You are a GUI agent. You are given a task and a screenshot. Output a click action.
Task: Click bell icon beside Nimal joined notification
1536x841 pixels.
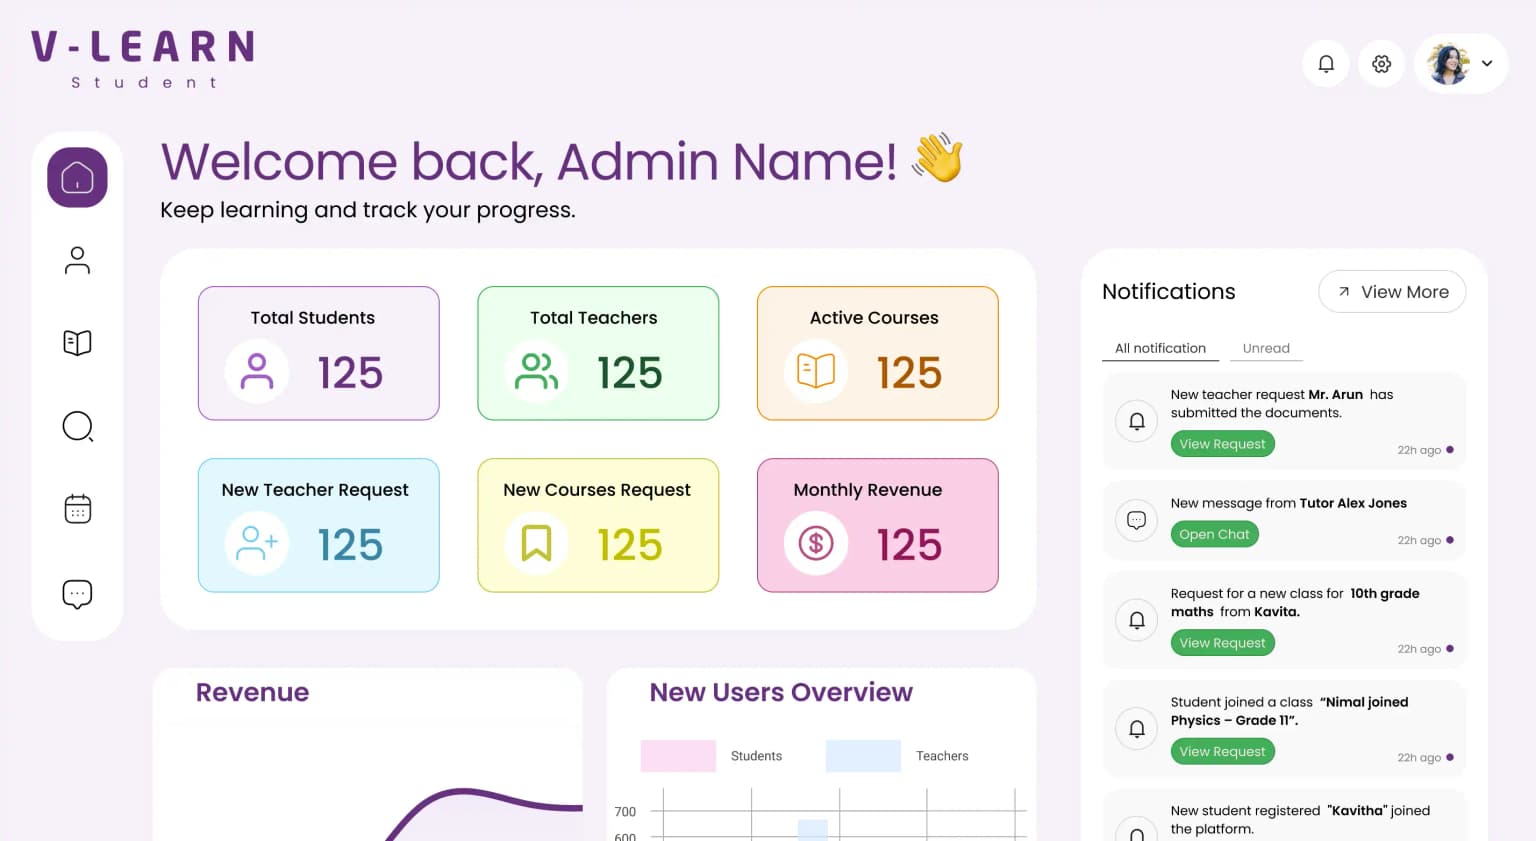1137,729
